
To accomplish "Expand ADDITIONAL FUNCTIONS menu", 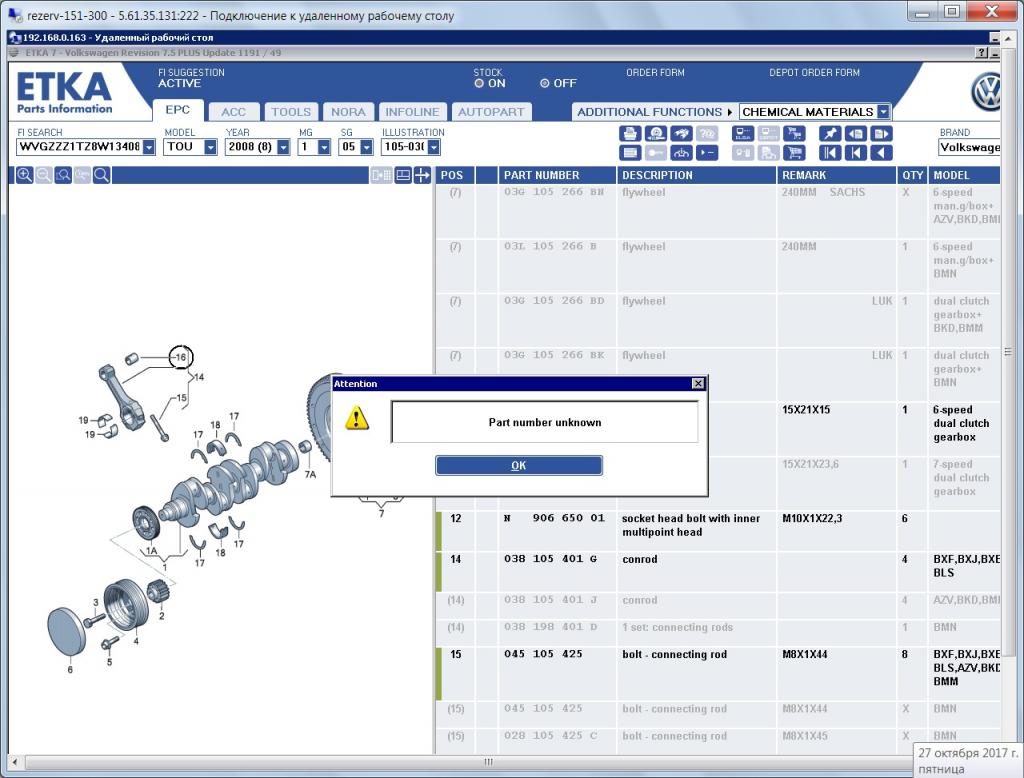I will (654, 112).
